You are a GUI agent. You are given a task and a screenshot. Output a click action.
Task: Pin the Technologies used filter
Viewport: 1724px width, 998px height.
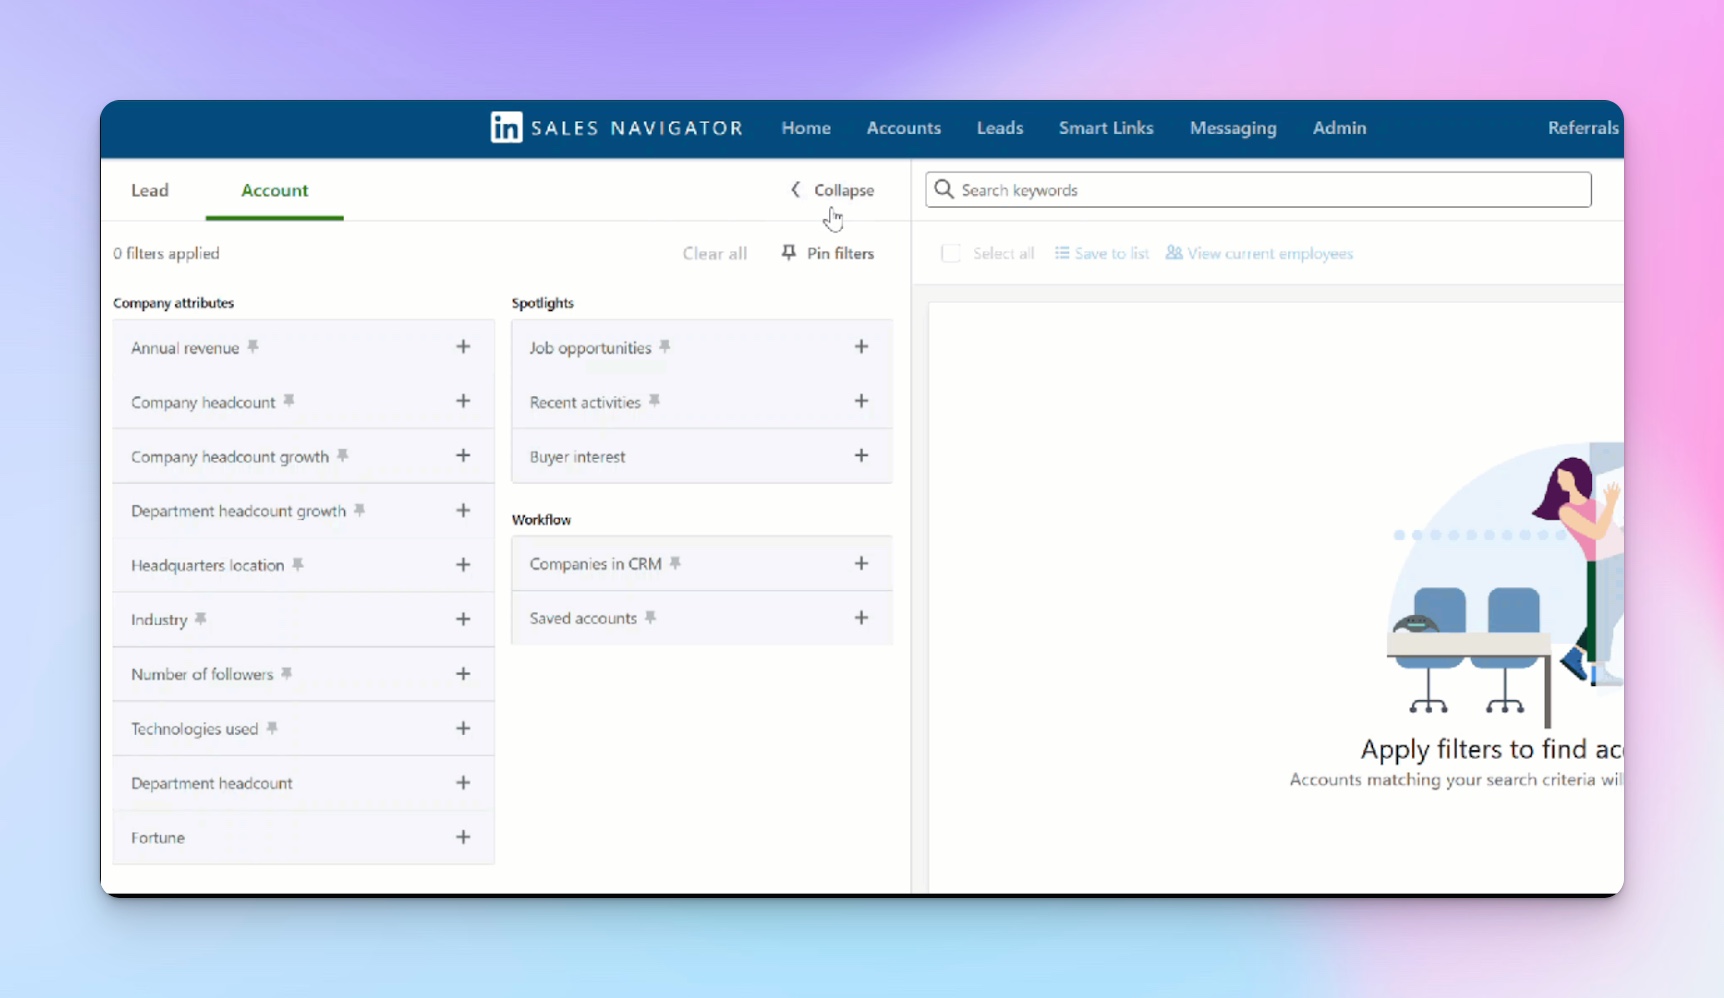pyautogui.click(x=272, y=727)
